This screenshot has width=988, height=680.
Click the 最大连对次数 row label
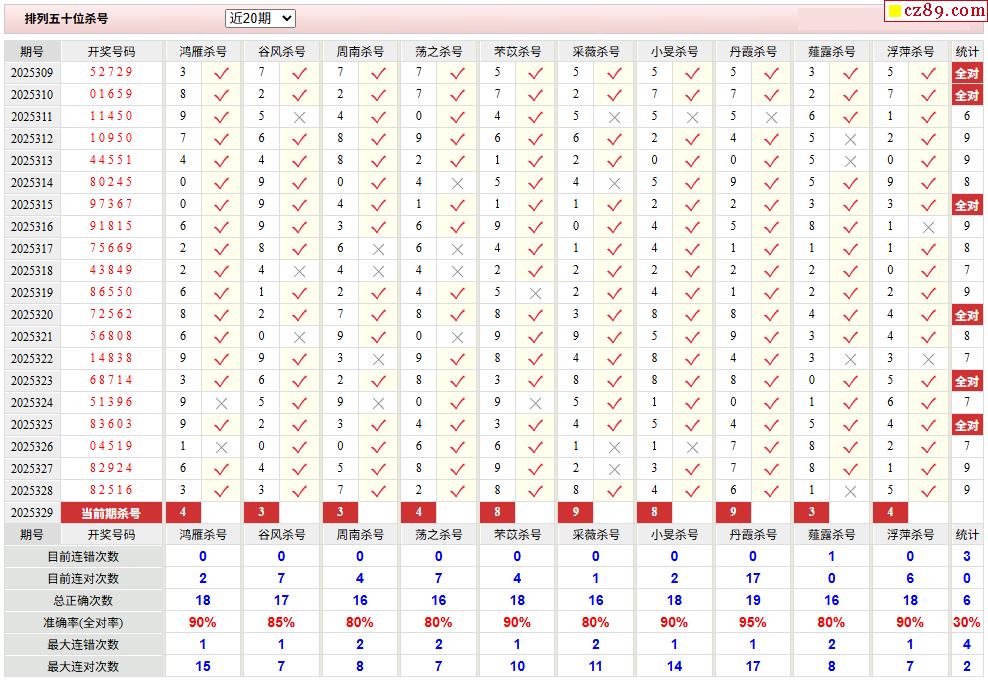[83, 667]
